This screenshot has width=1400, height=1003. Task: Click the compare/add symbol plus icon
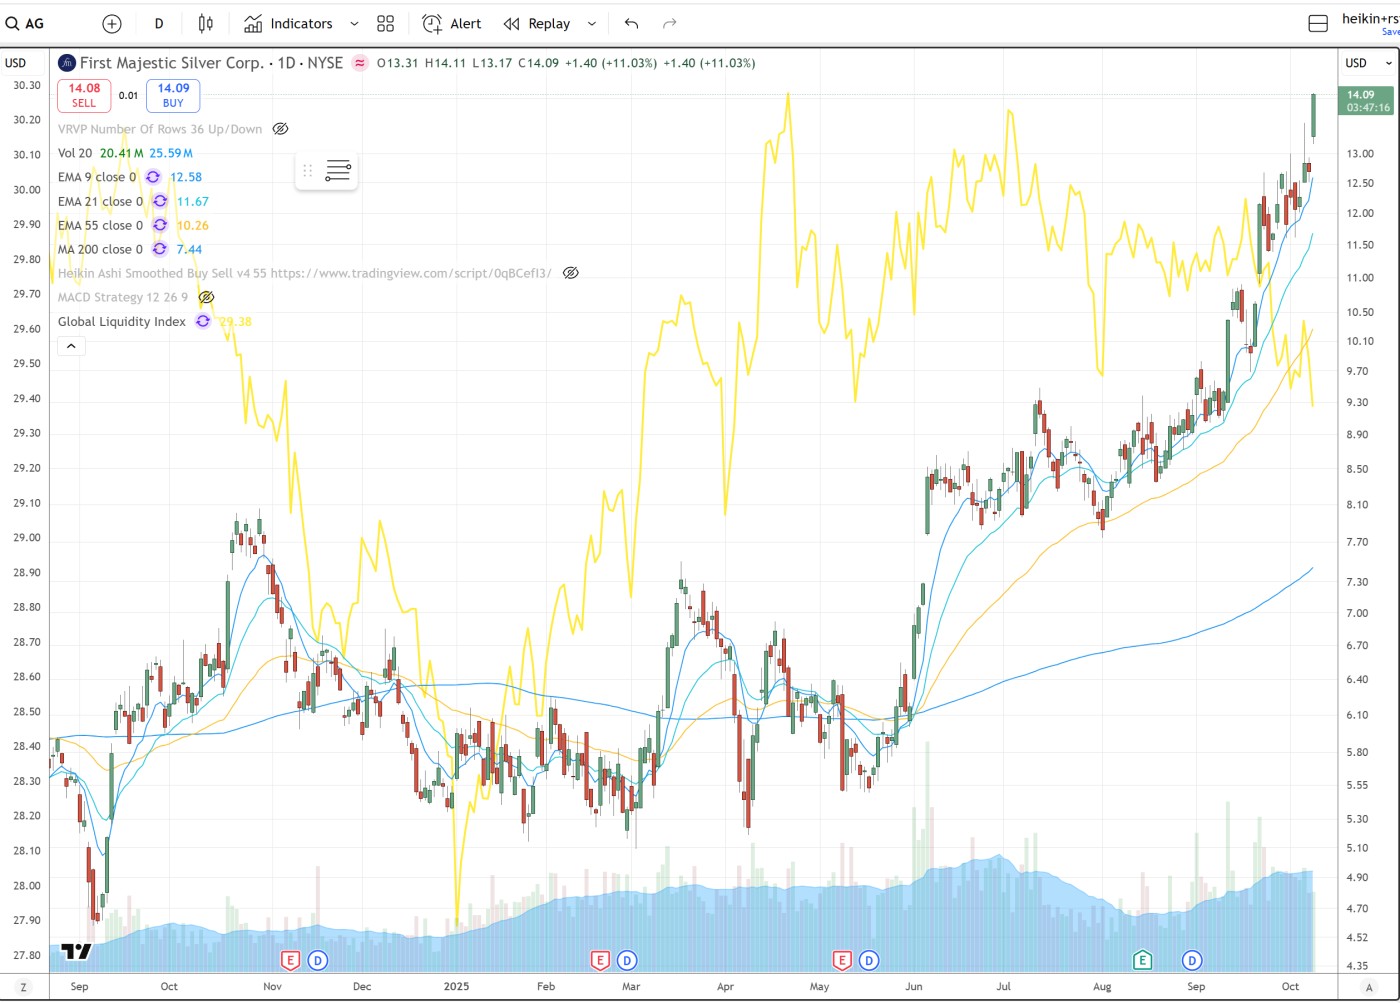[112, 24]
